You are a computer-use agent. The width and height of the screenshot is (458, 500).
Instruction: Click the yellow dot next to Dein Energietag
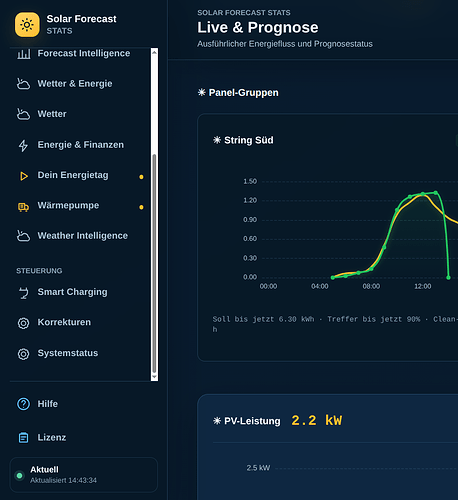(141, 177)
